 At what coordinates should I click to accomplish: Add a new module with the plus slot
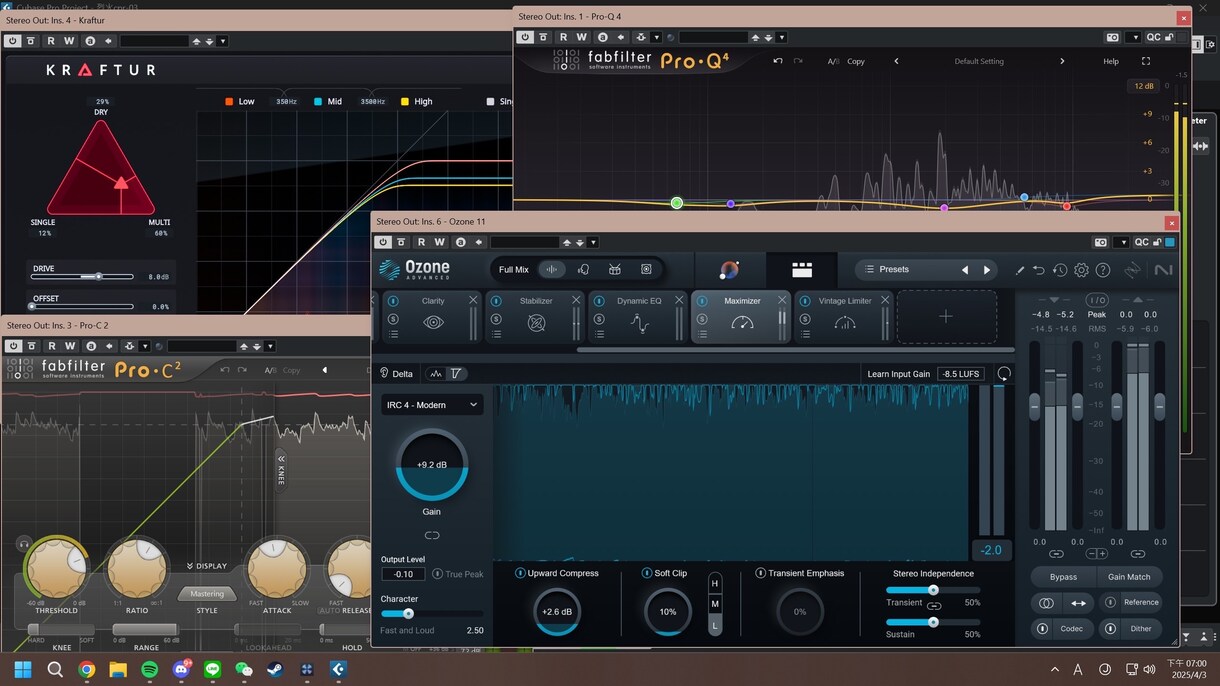pos(946,316)
